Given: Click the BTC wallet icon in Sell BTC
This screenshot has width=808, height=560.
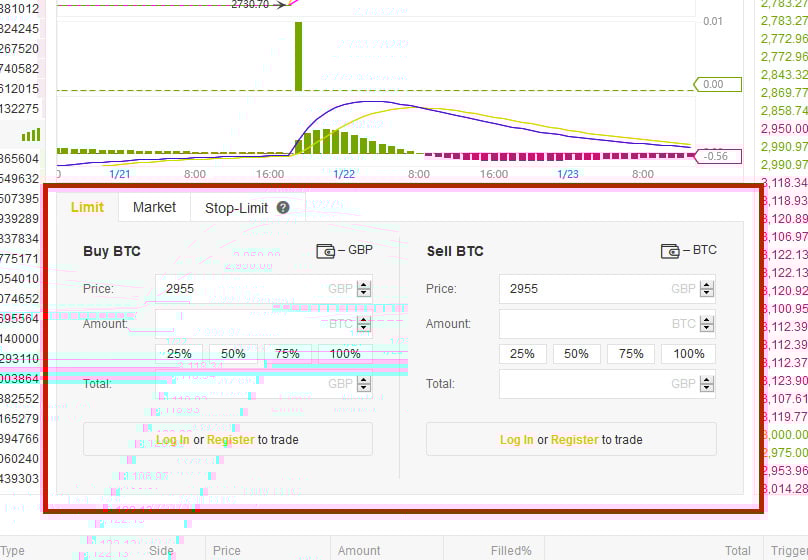Looking at the screenshot, I should click(670, 251).
